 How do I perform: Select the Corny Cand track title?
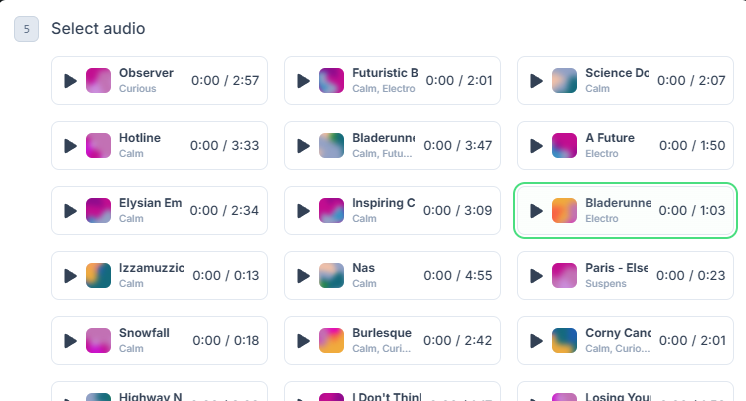[x=617, y=333]
